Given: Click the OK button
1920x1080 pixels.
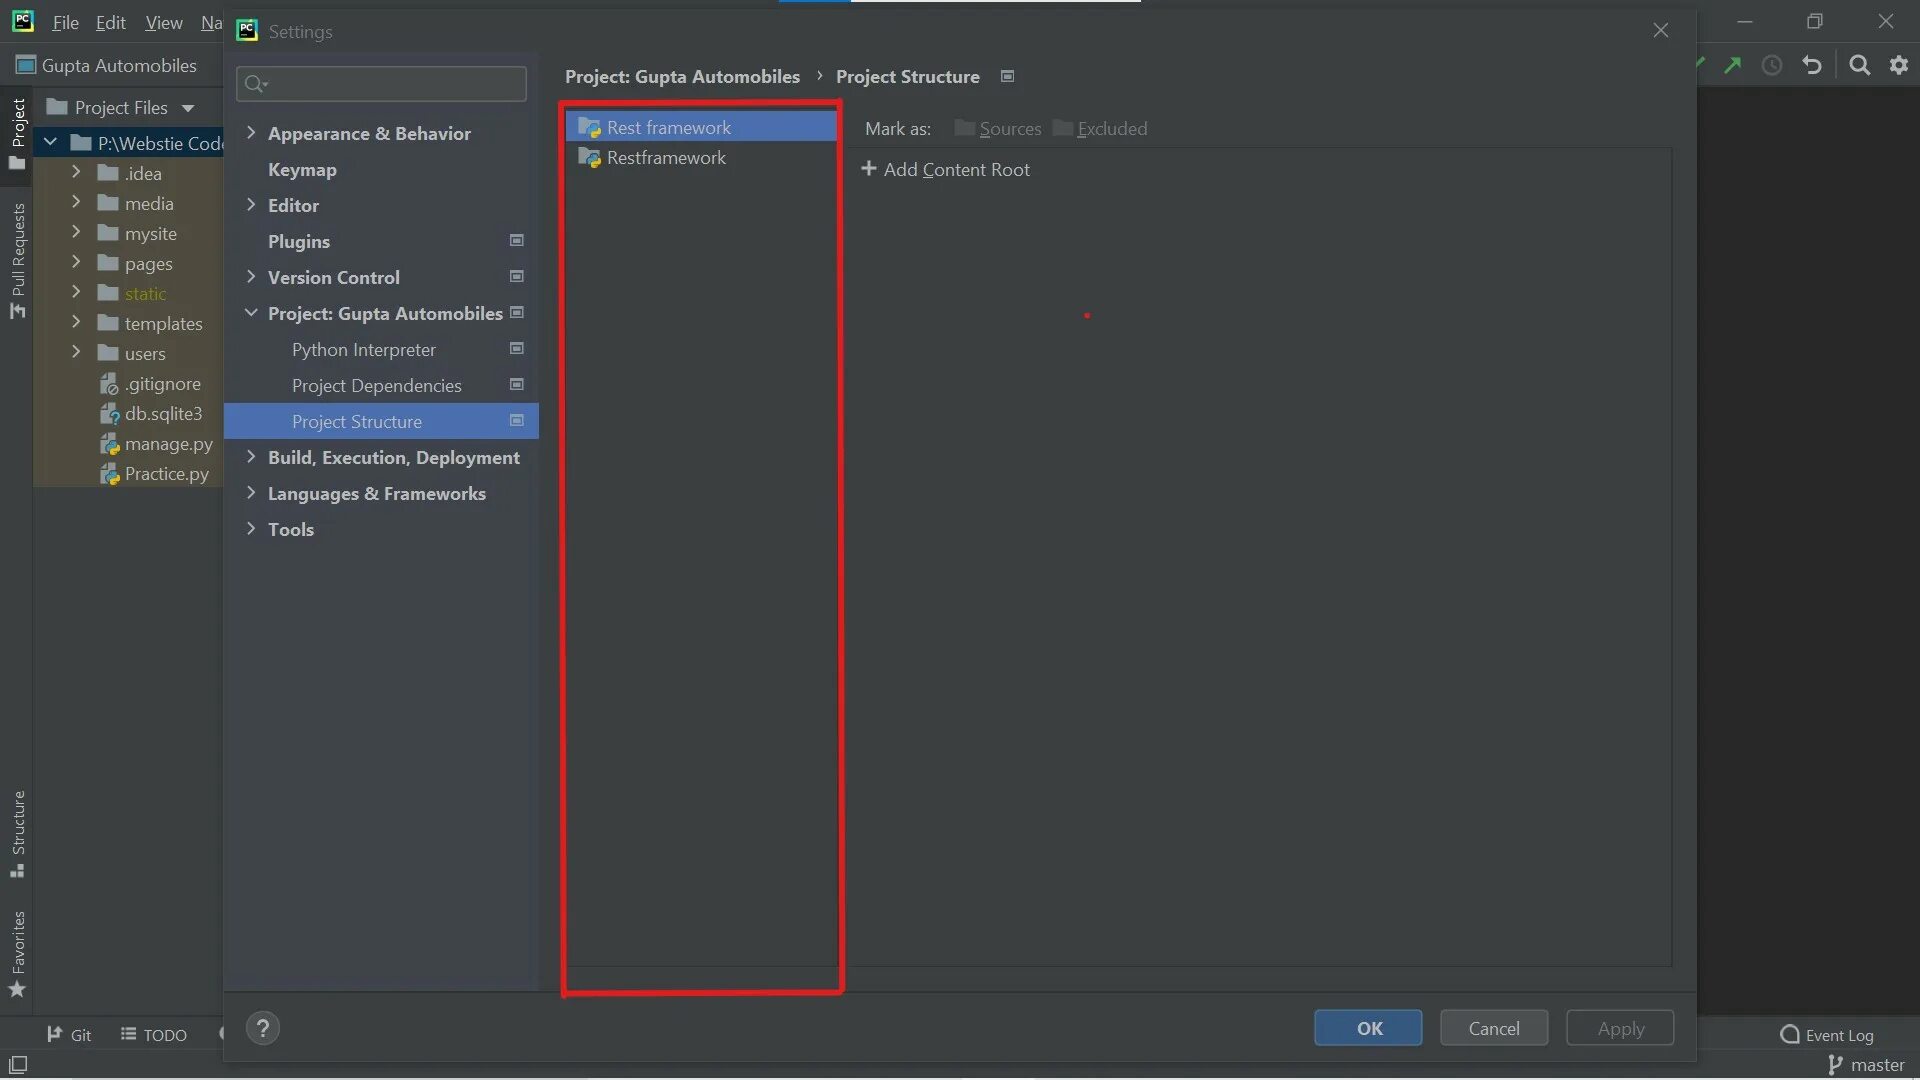Looking at the screenshot, I should [x=1368, y=1028].
